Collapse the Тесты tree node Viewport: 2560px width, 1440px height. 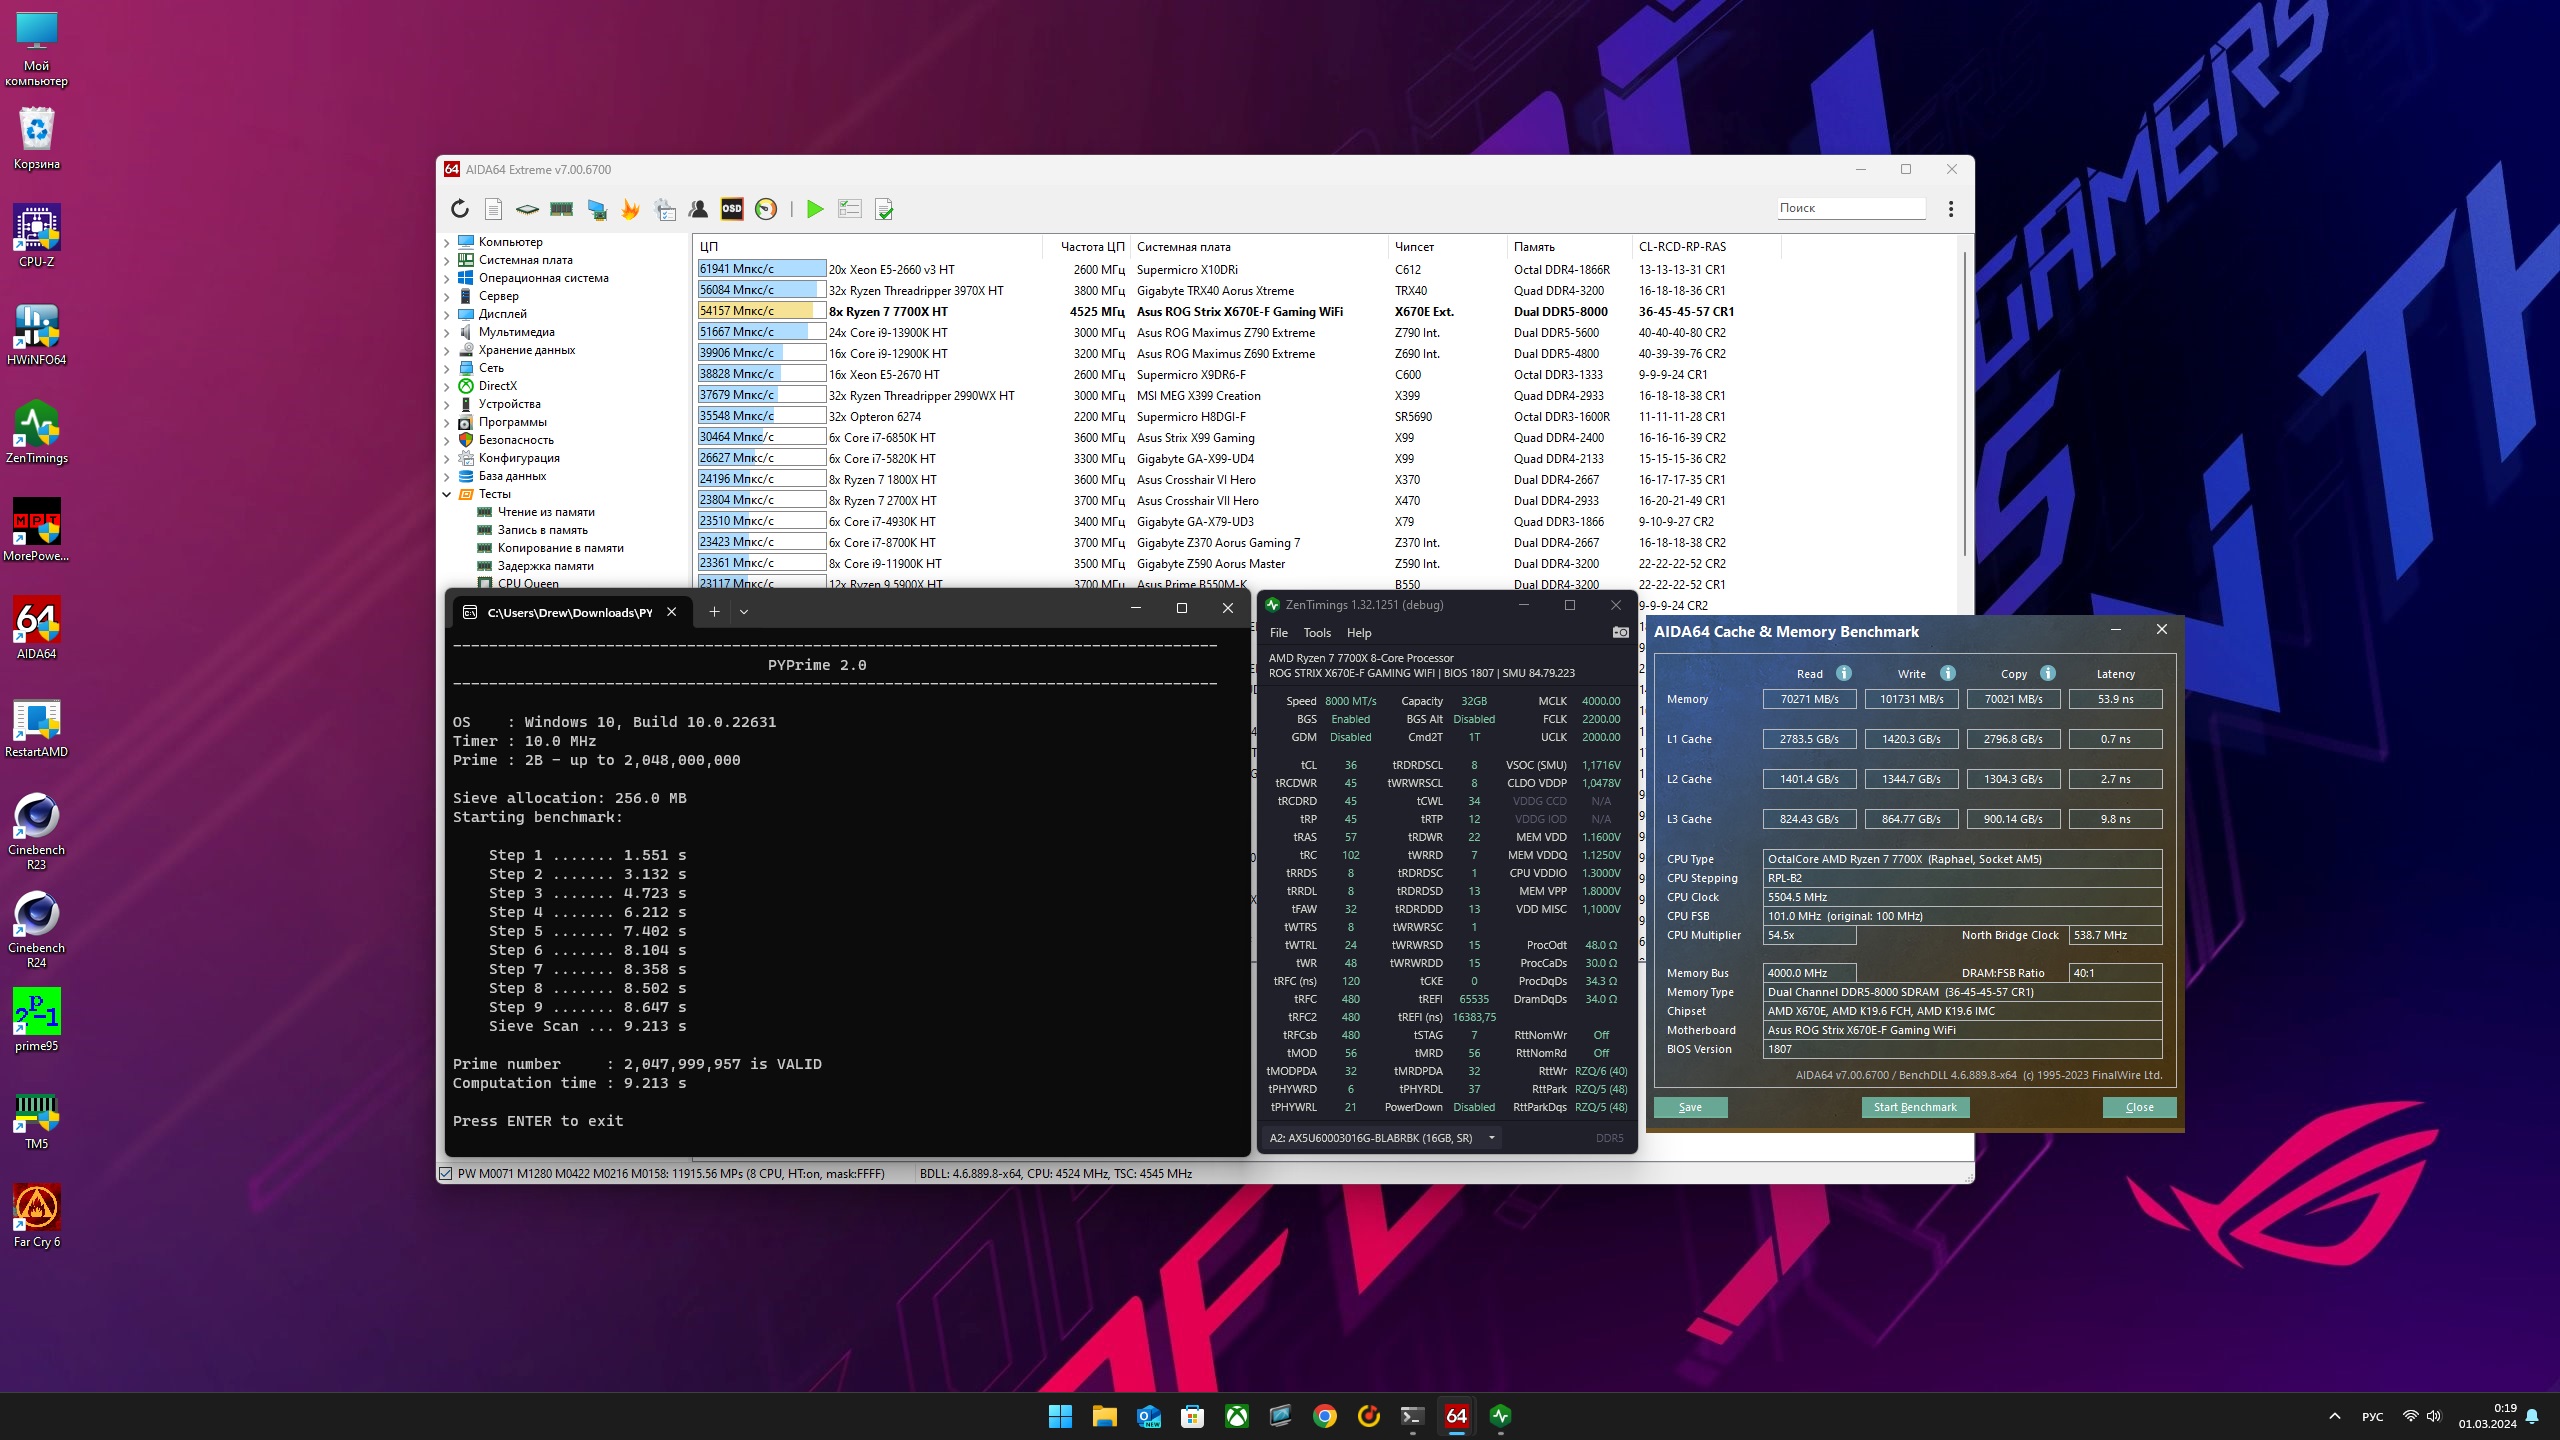[446, 494]
